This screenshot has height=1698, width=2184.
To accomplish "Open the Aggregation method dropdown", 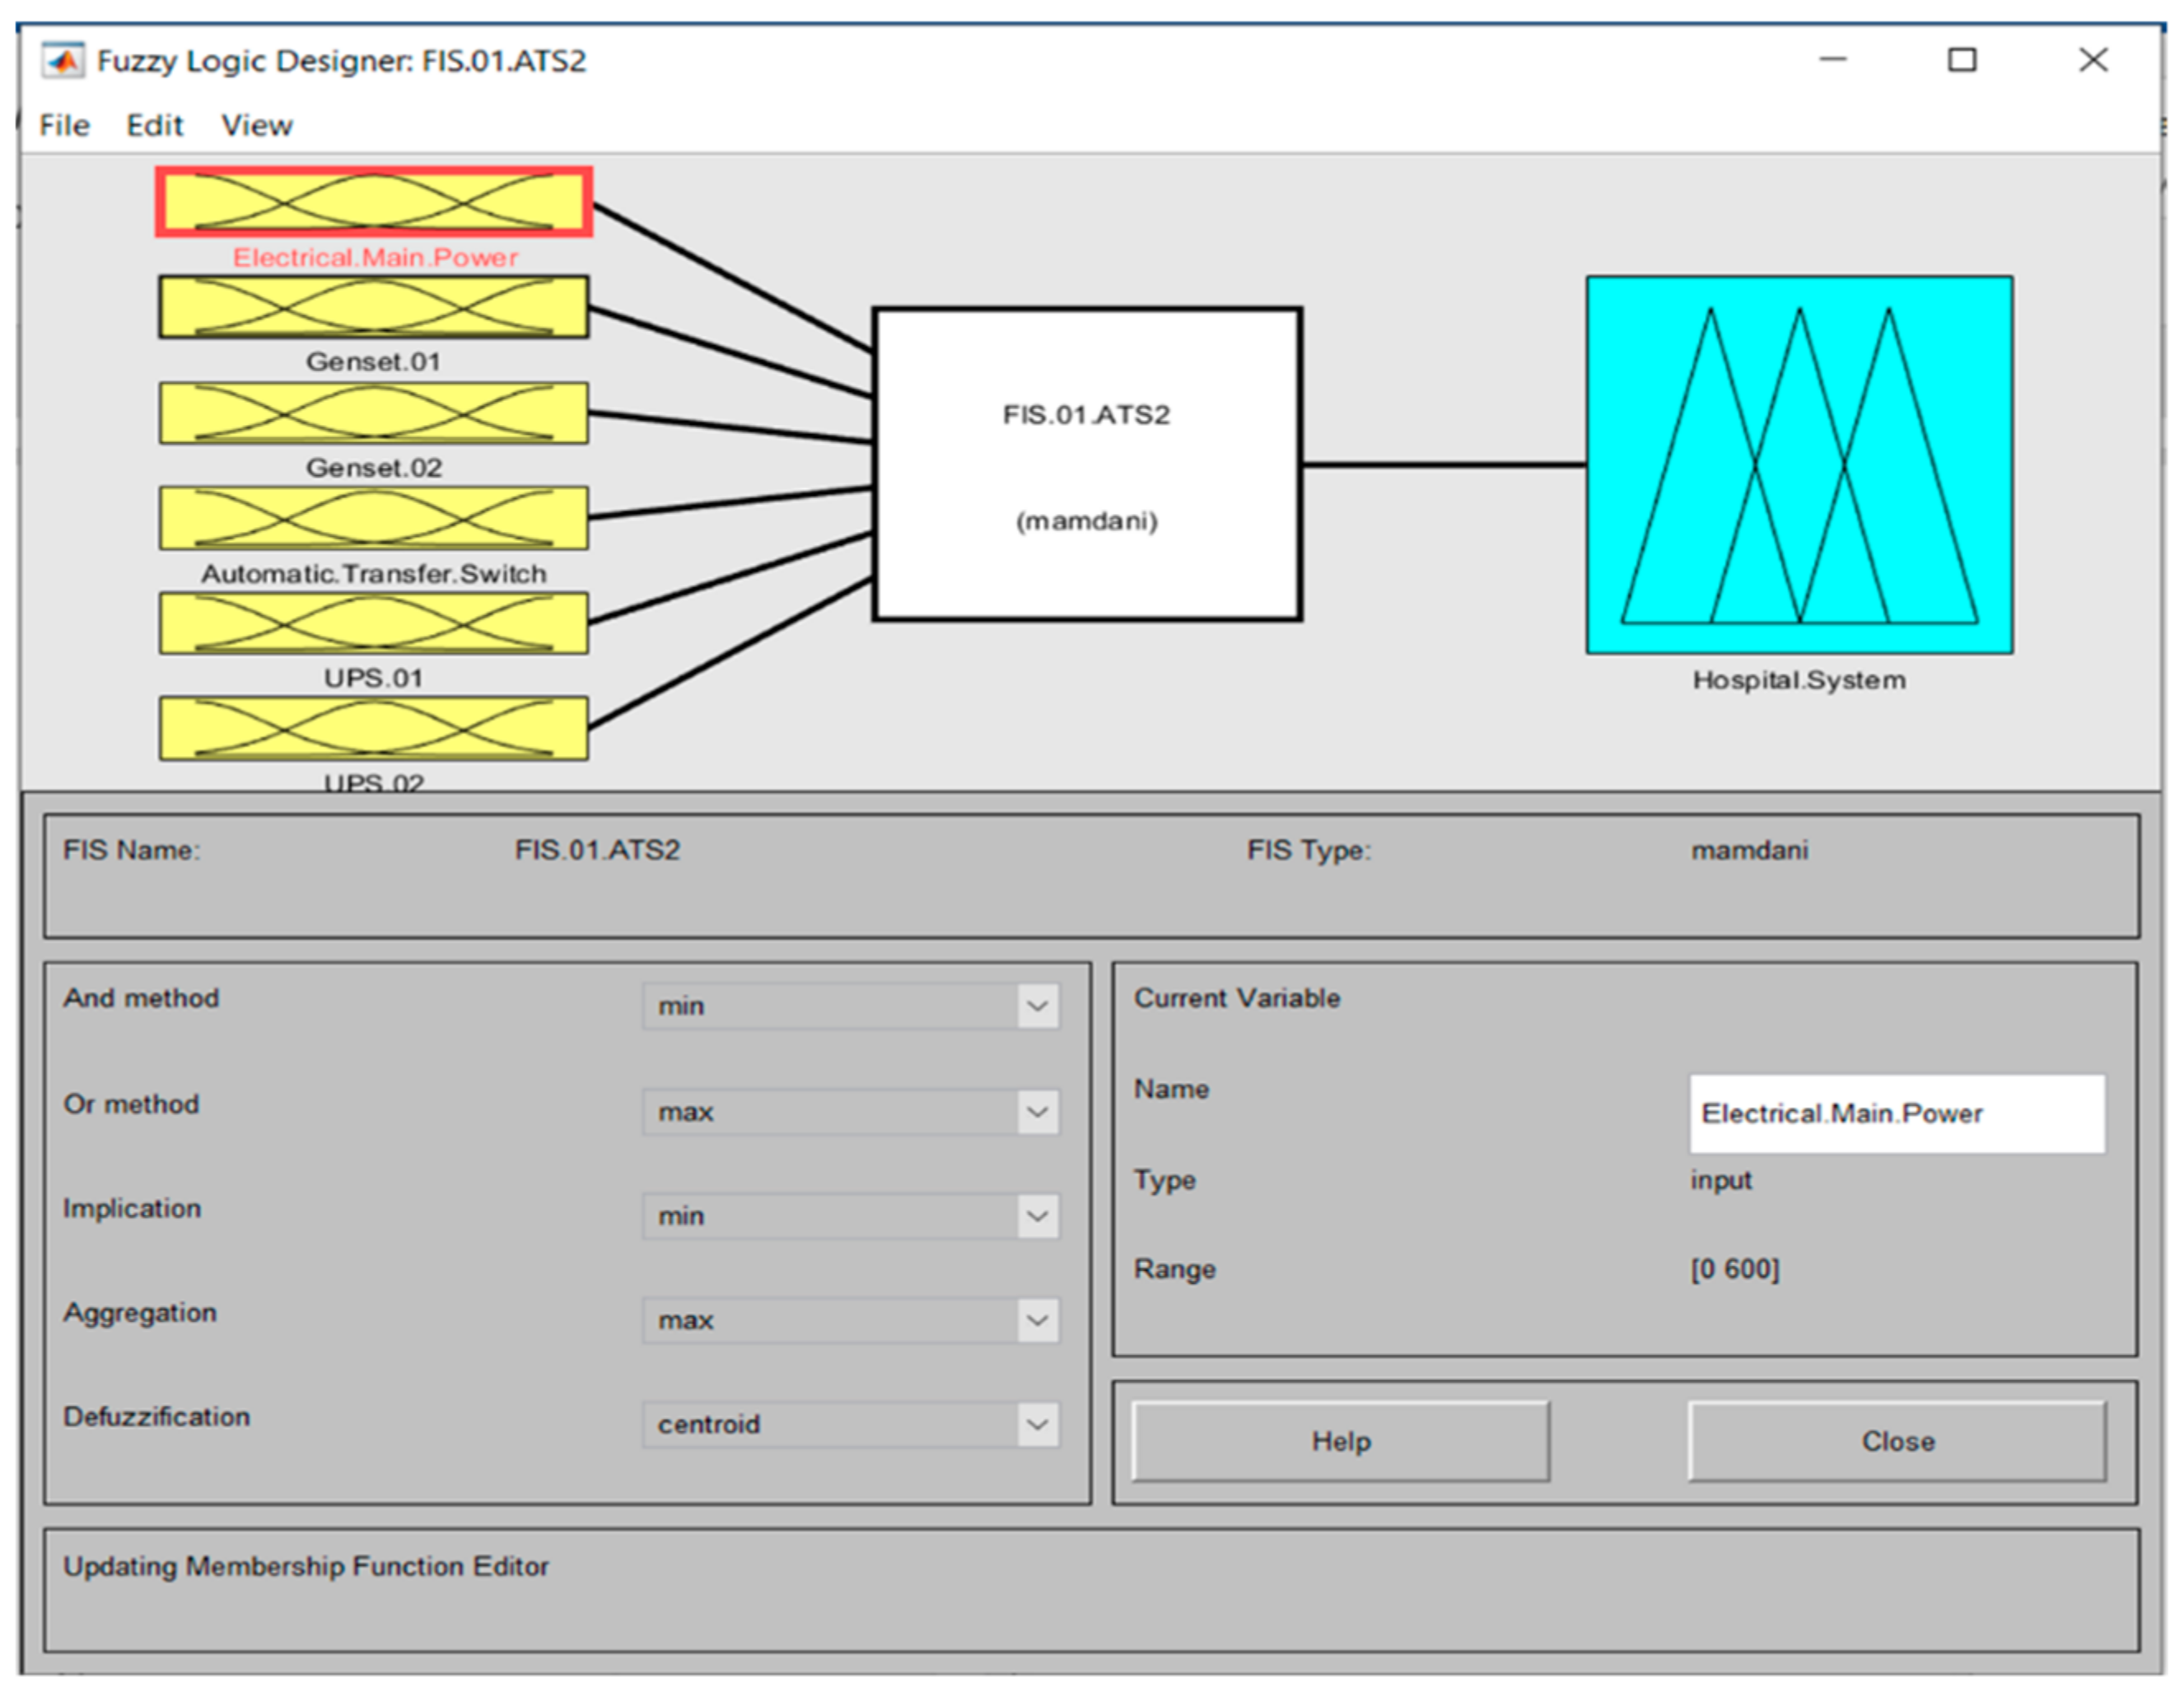I will click(850, 1320).
